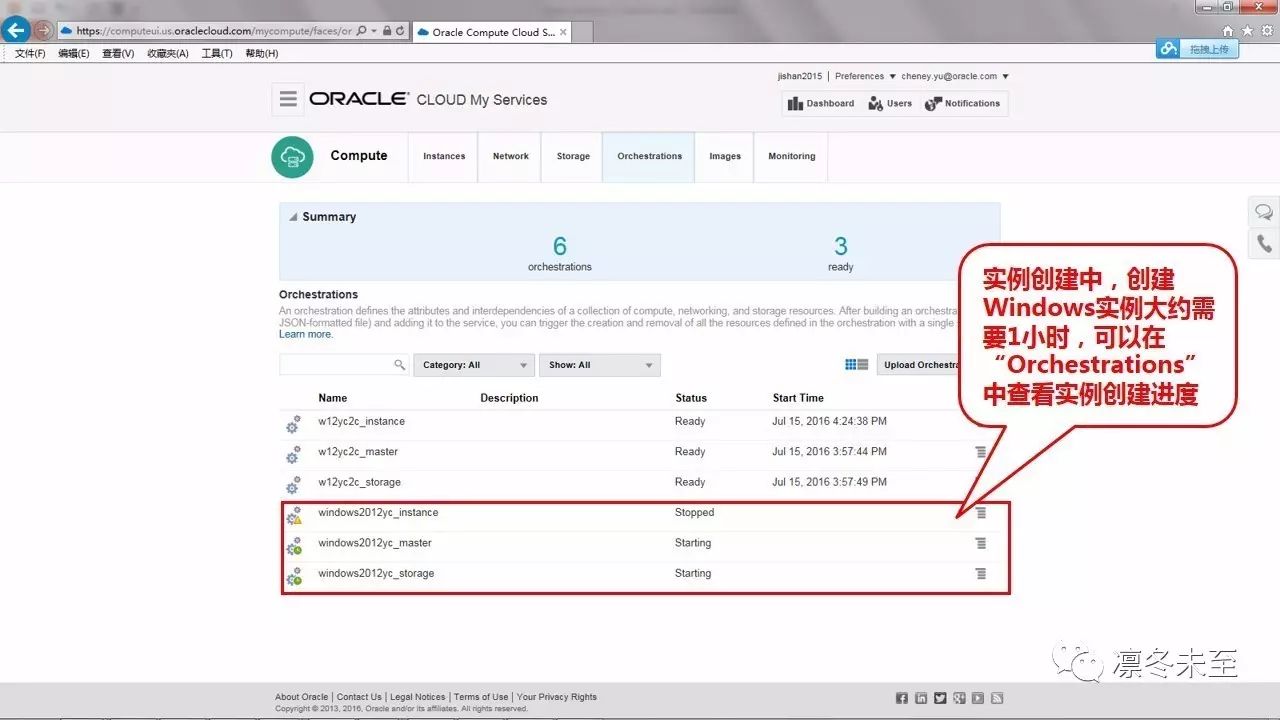Switch the orchestration list view layout icon

click(x=856, y=365)
